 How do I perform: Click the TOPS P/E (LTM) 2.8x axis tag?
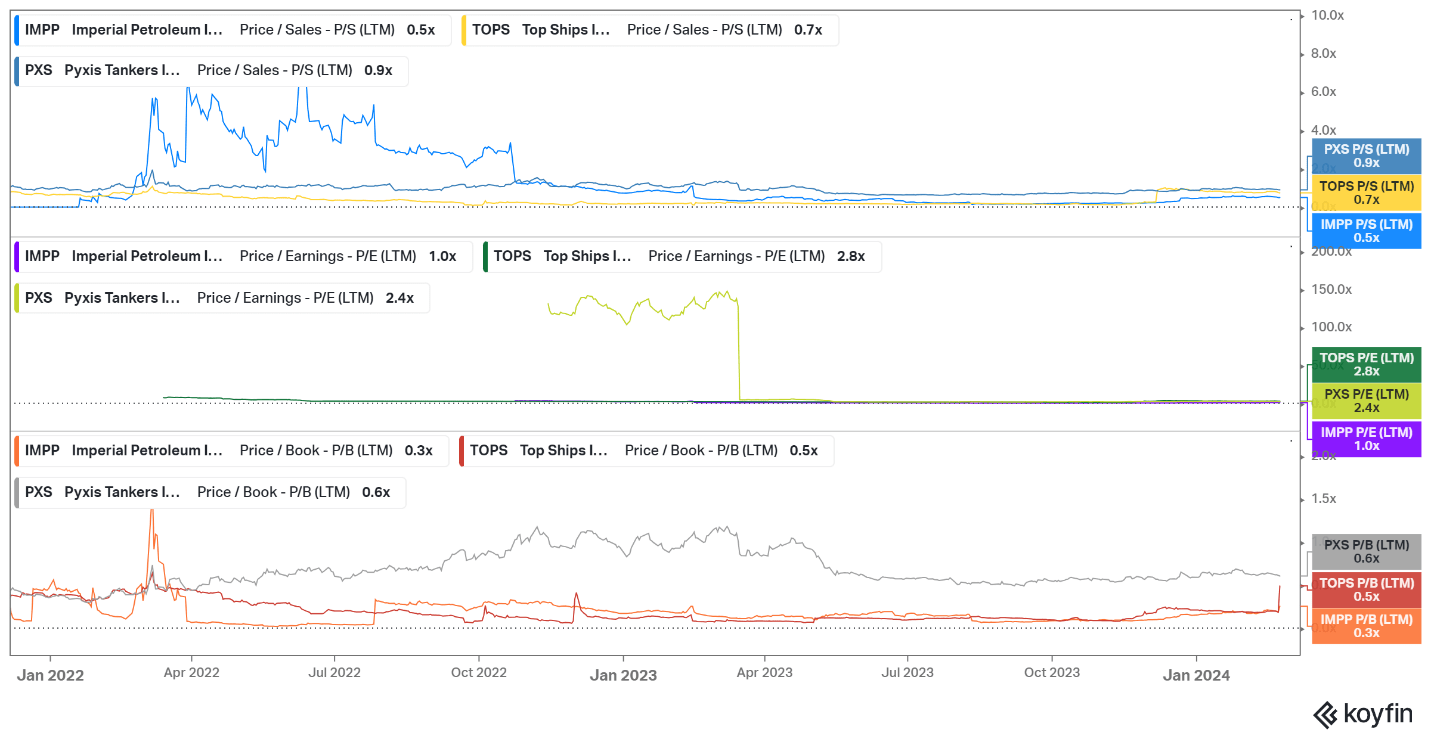click(x=1366, y=364)
